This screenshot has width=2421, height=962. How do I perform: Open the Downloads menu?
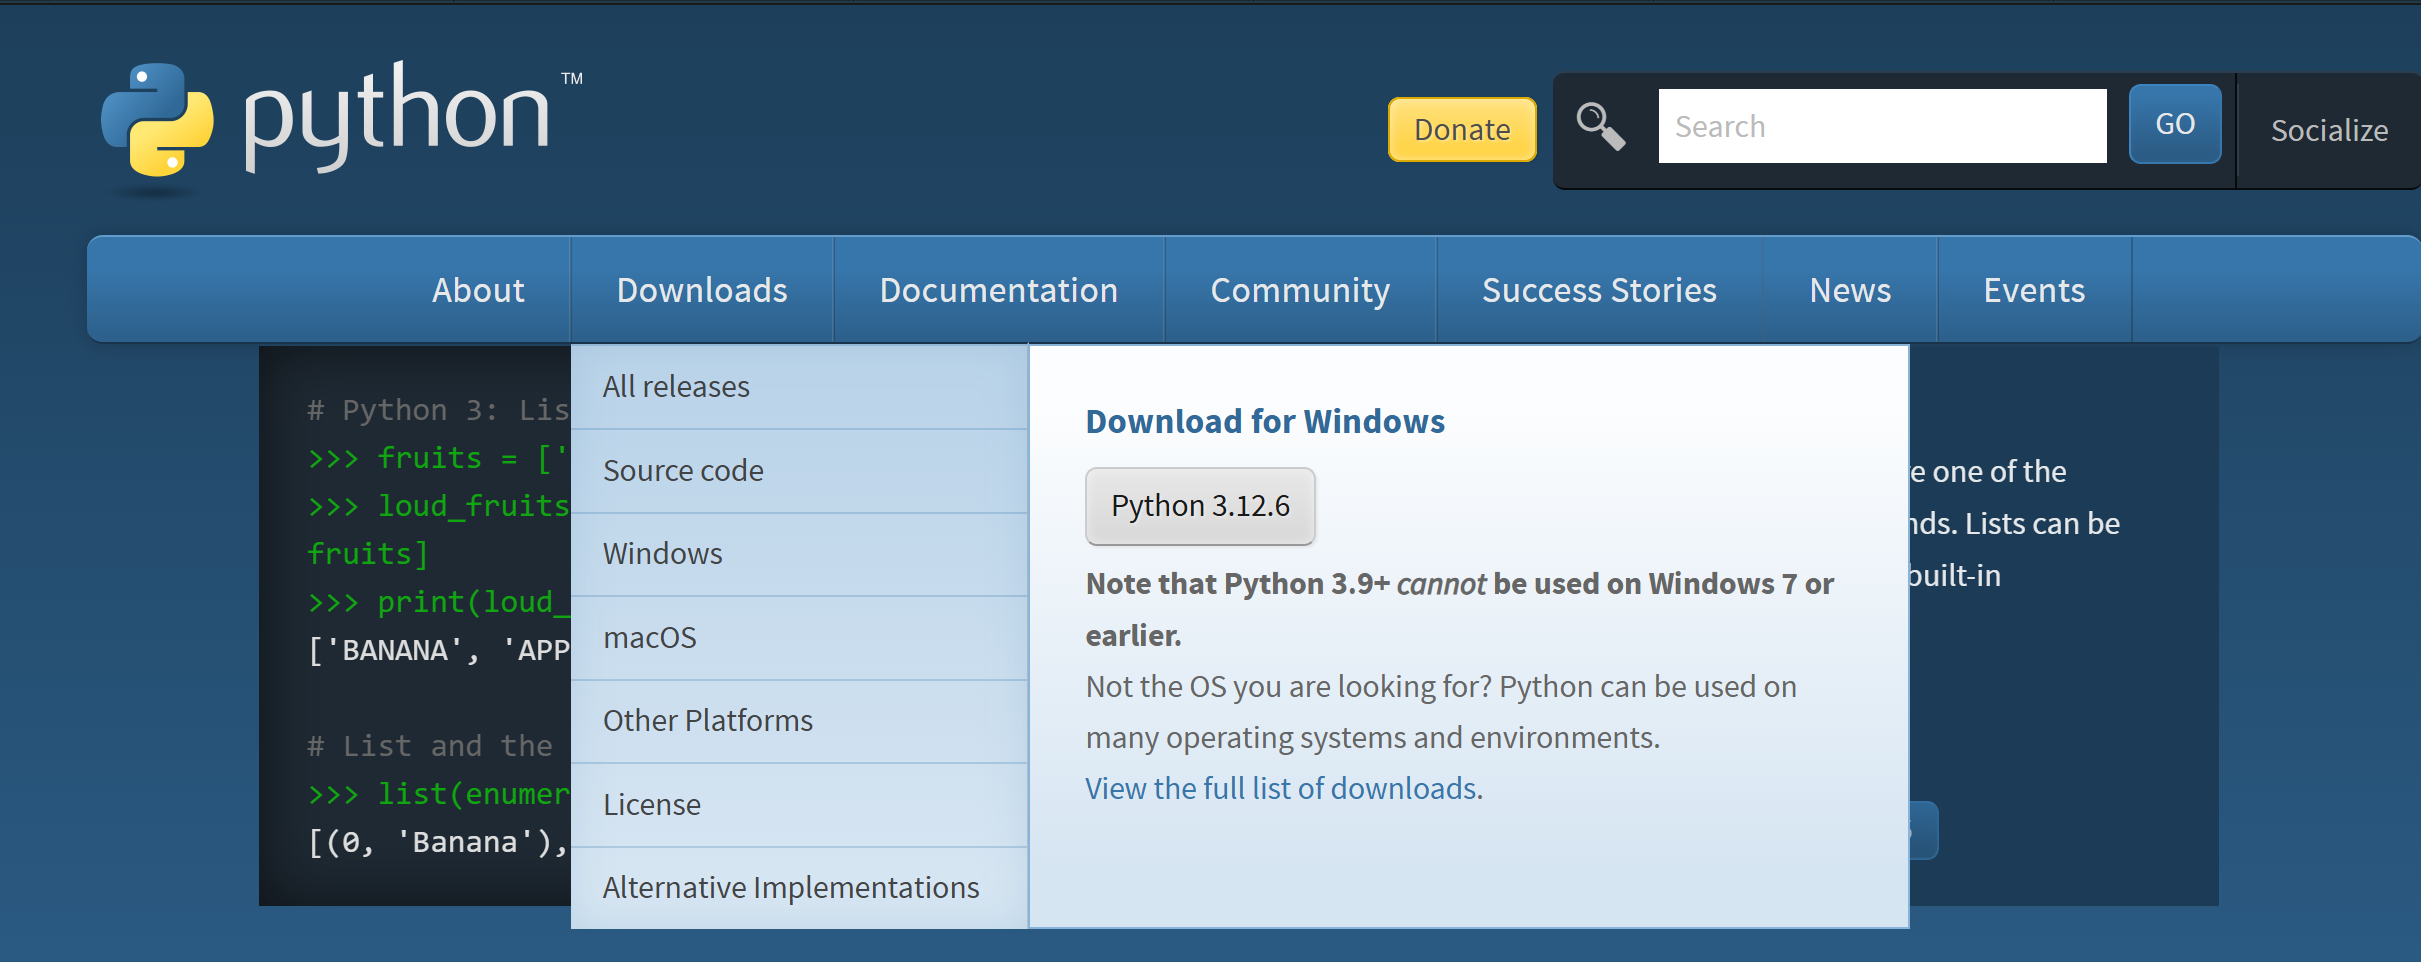tap(702, 289)
